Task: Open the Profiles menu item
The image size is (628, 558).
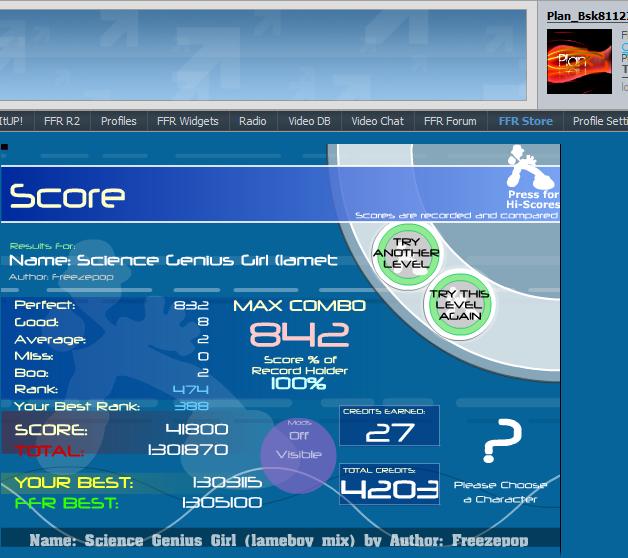Action: pyautogui.click(x=119, y=121)
